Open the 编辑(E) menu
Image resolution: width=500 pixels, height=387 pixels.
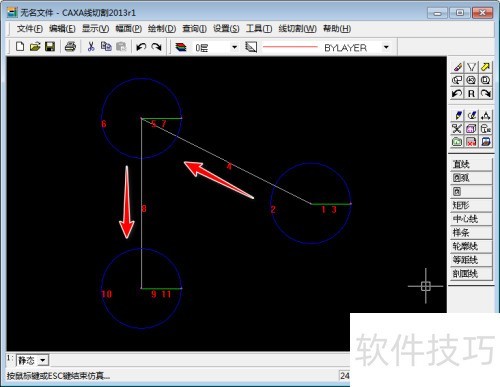click(x=62, y=29)
